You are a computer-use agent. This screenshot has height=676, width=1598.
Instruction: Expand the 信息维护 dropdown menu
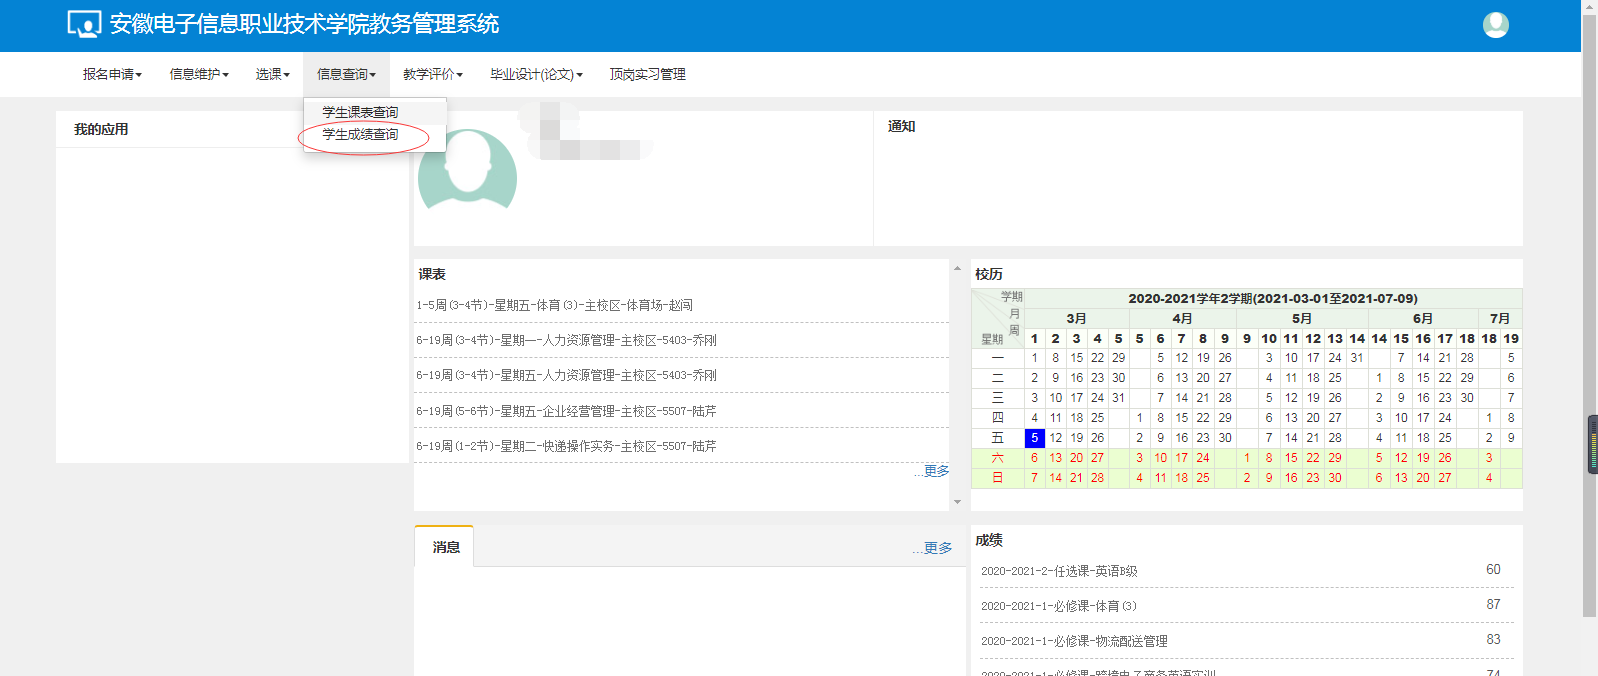click(199, 74)
